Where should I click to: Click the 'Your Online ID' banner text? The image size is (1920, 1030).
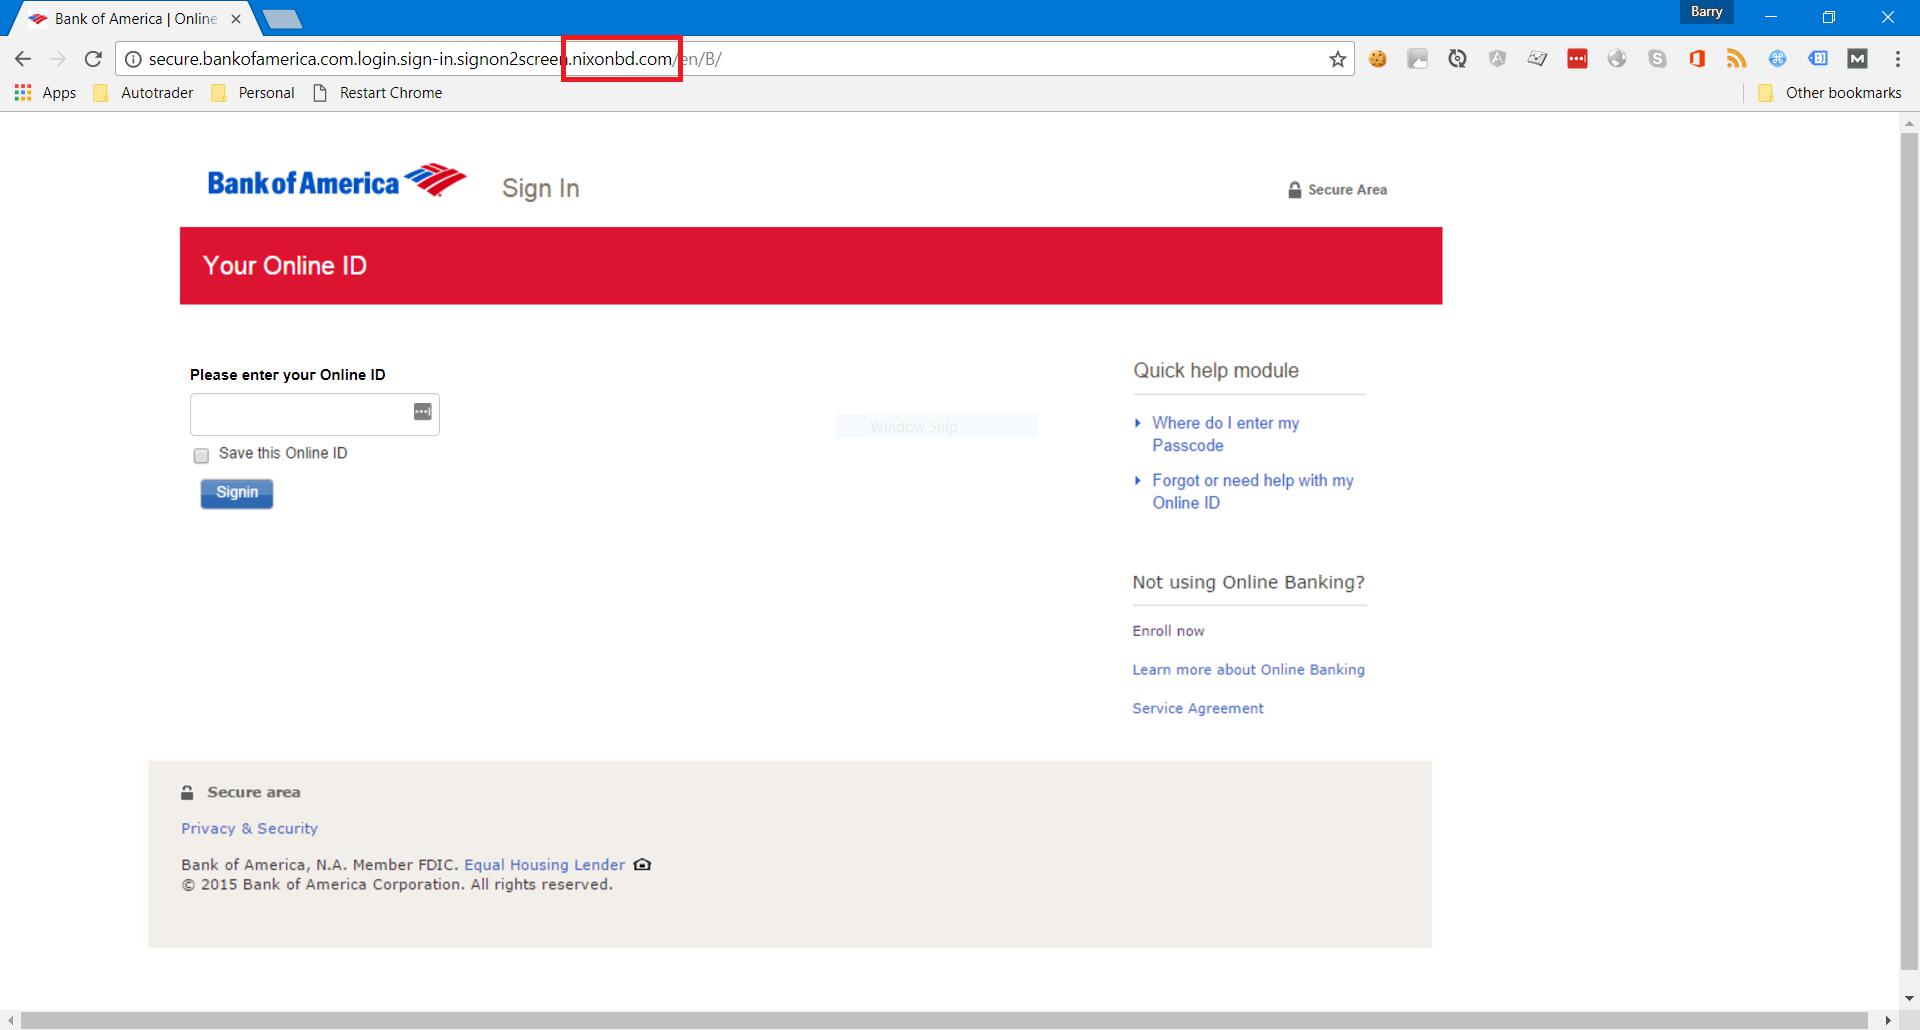(x=285, y=266)
